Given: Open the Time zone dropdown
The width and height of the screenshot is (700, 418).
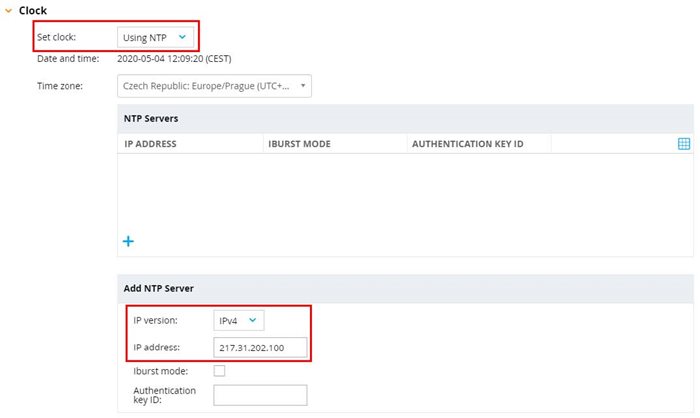Looking at the screenshot, I should pos(214,86).
